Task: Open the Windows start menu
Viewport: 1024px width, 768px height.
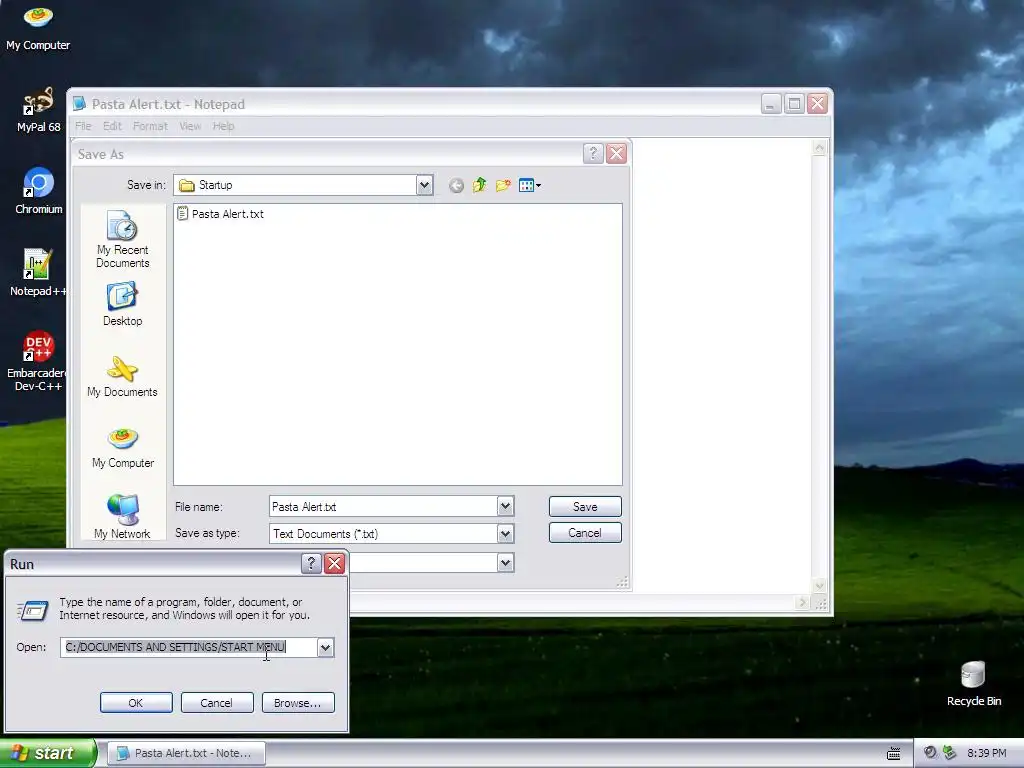Action: click(48, 753)
